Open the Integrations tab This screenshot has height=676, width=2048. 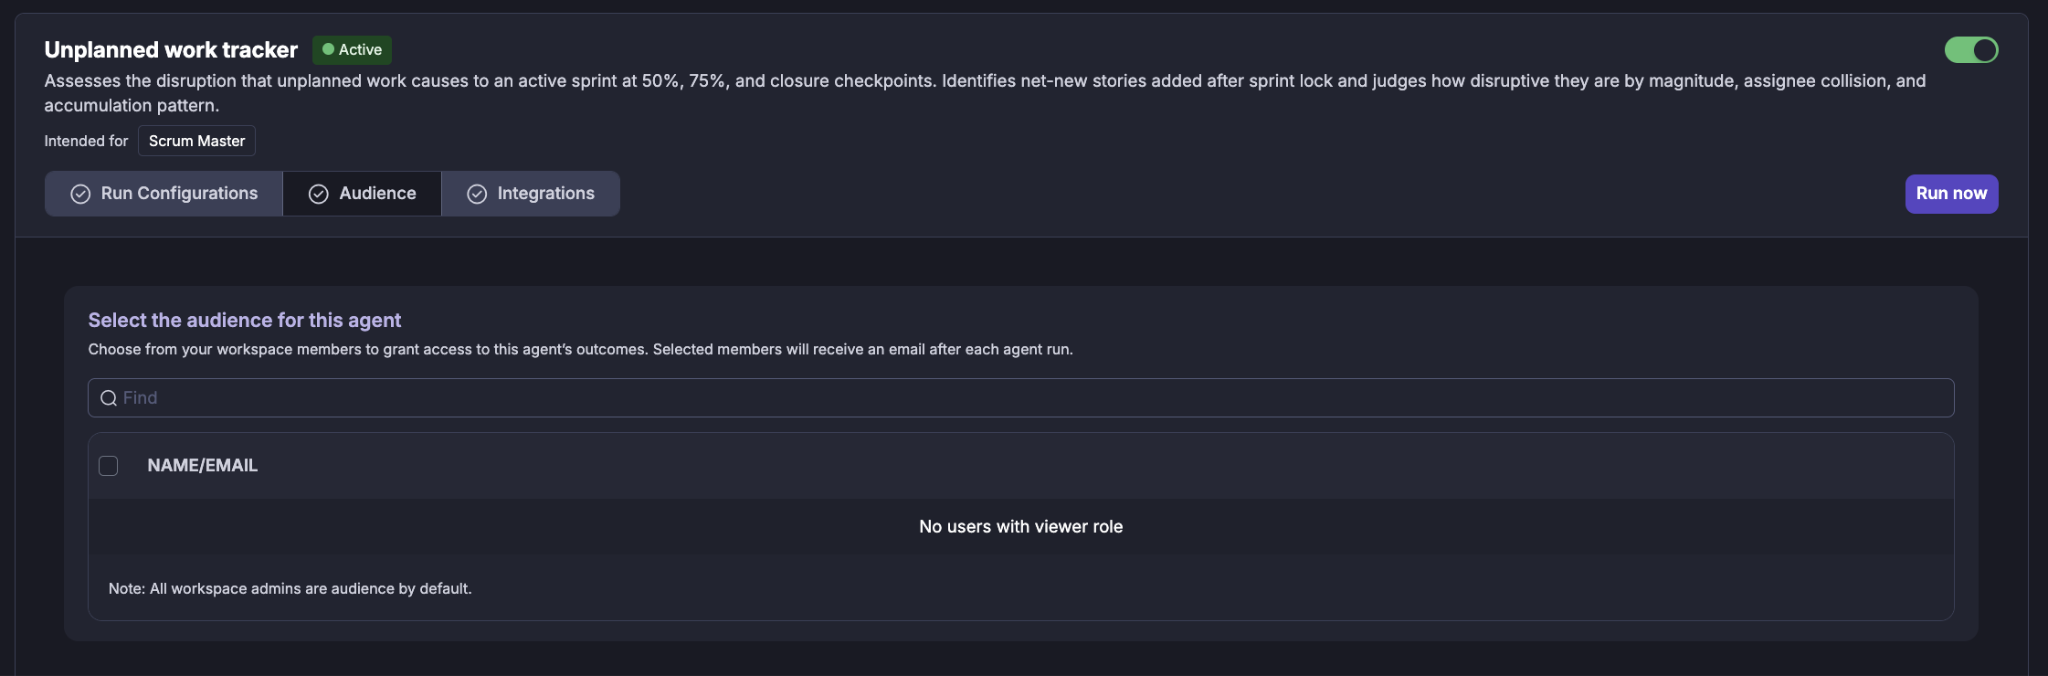tap(531, 194)
